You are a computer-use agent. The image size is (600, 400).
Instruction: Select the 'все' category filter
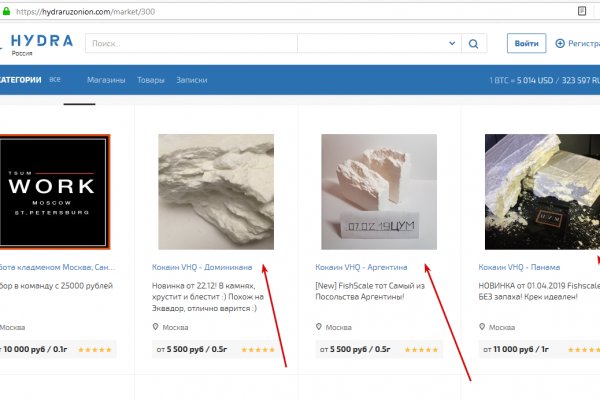[55, 79]
